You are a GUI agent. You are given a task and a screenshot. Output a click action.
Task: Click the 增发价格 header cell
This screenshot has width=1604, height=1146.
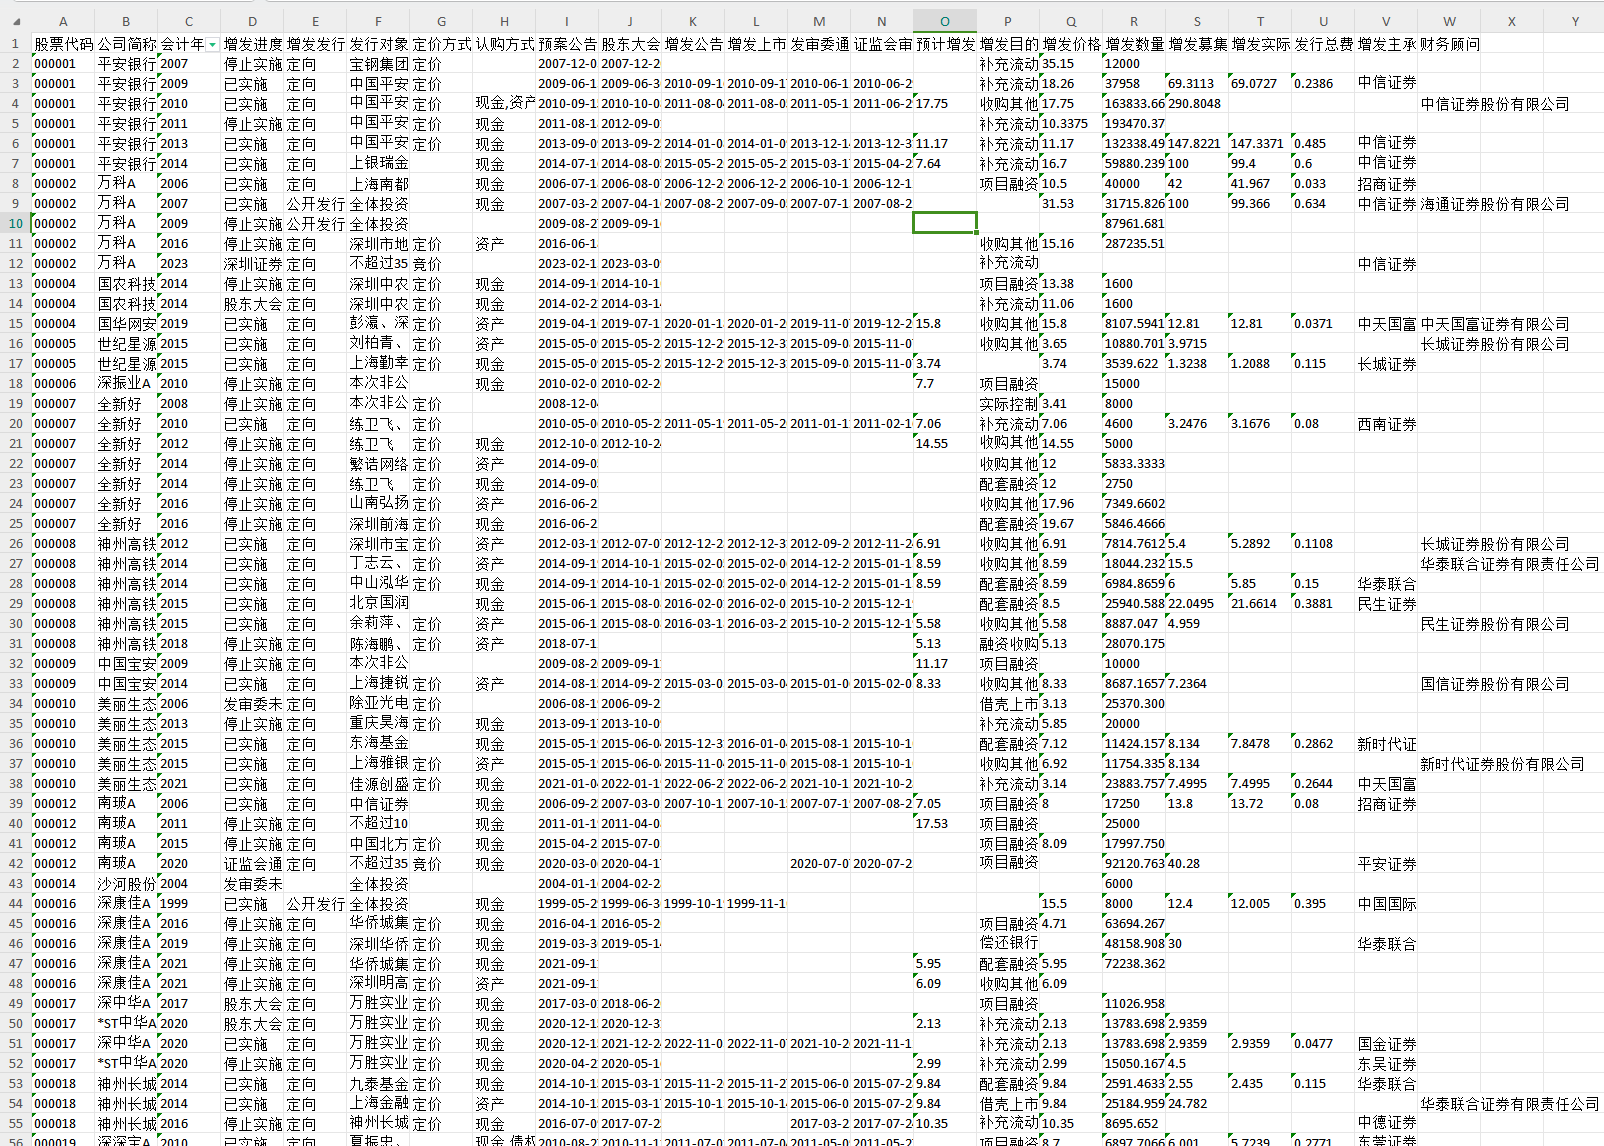click(1070, 44)
